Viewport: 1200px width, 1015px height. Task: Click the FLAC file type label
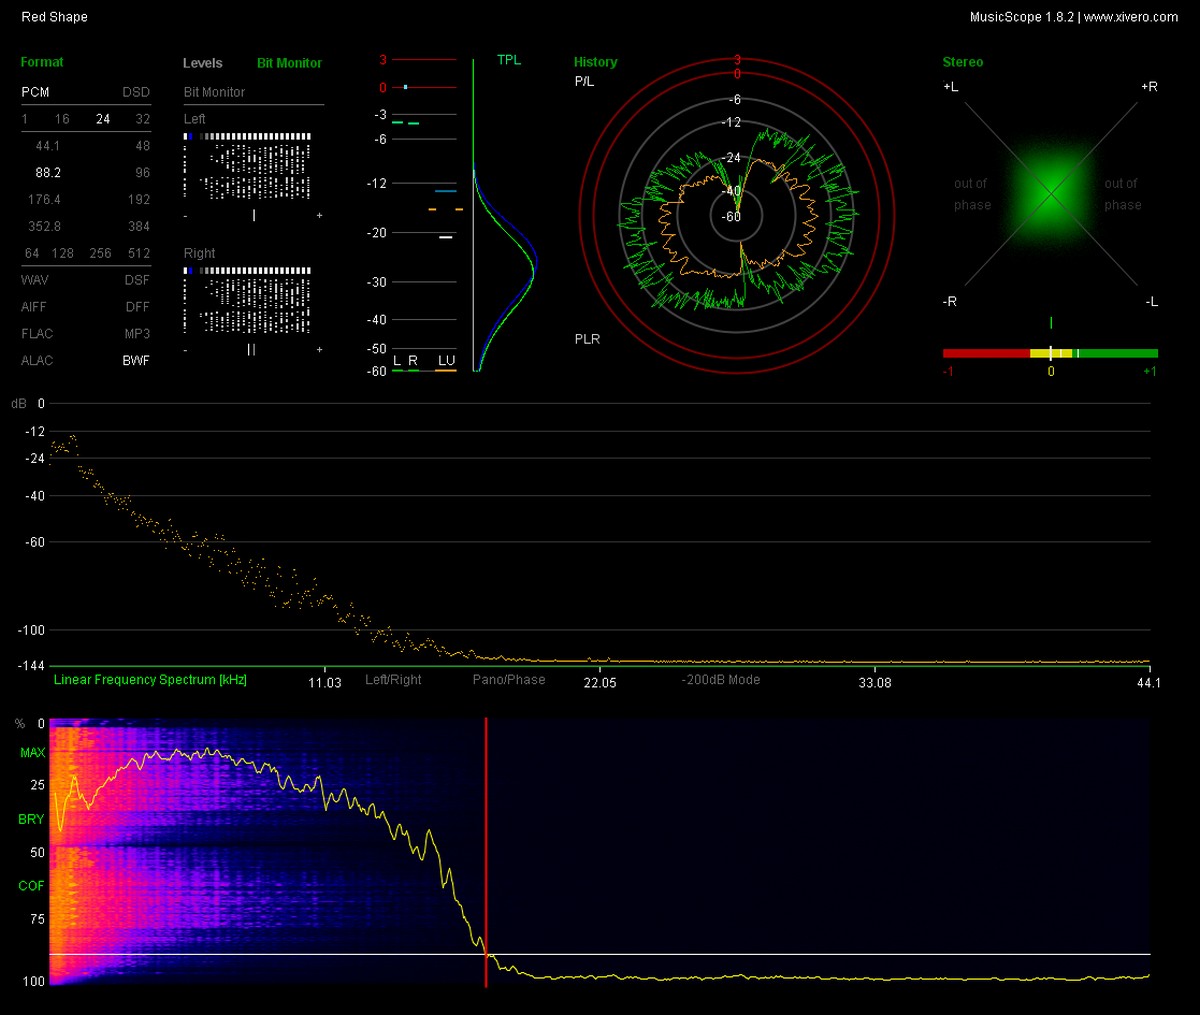(37, 334)
